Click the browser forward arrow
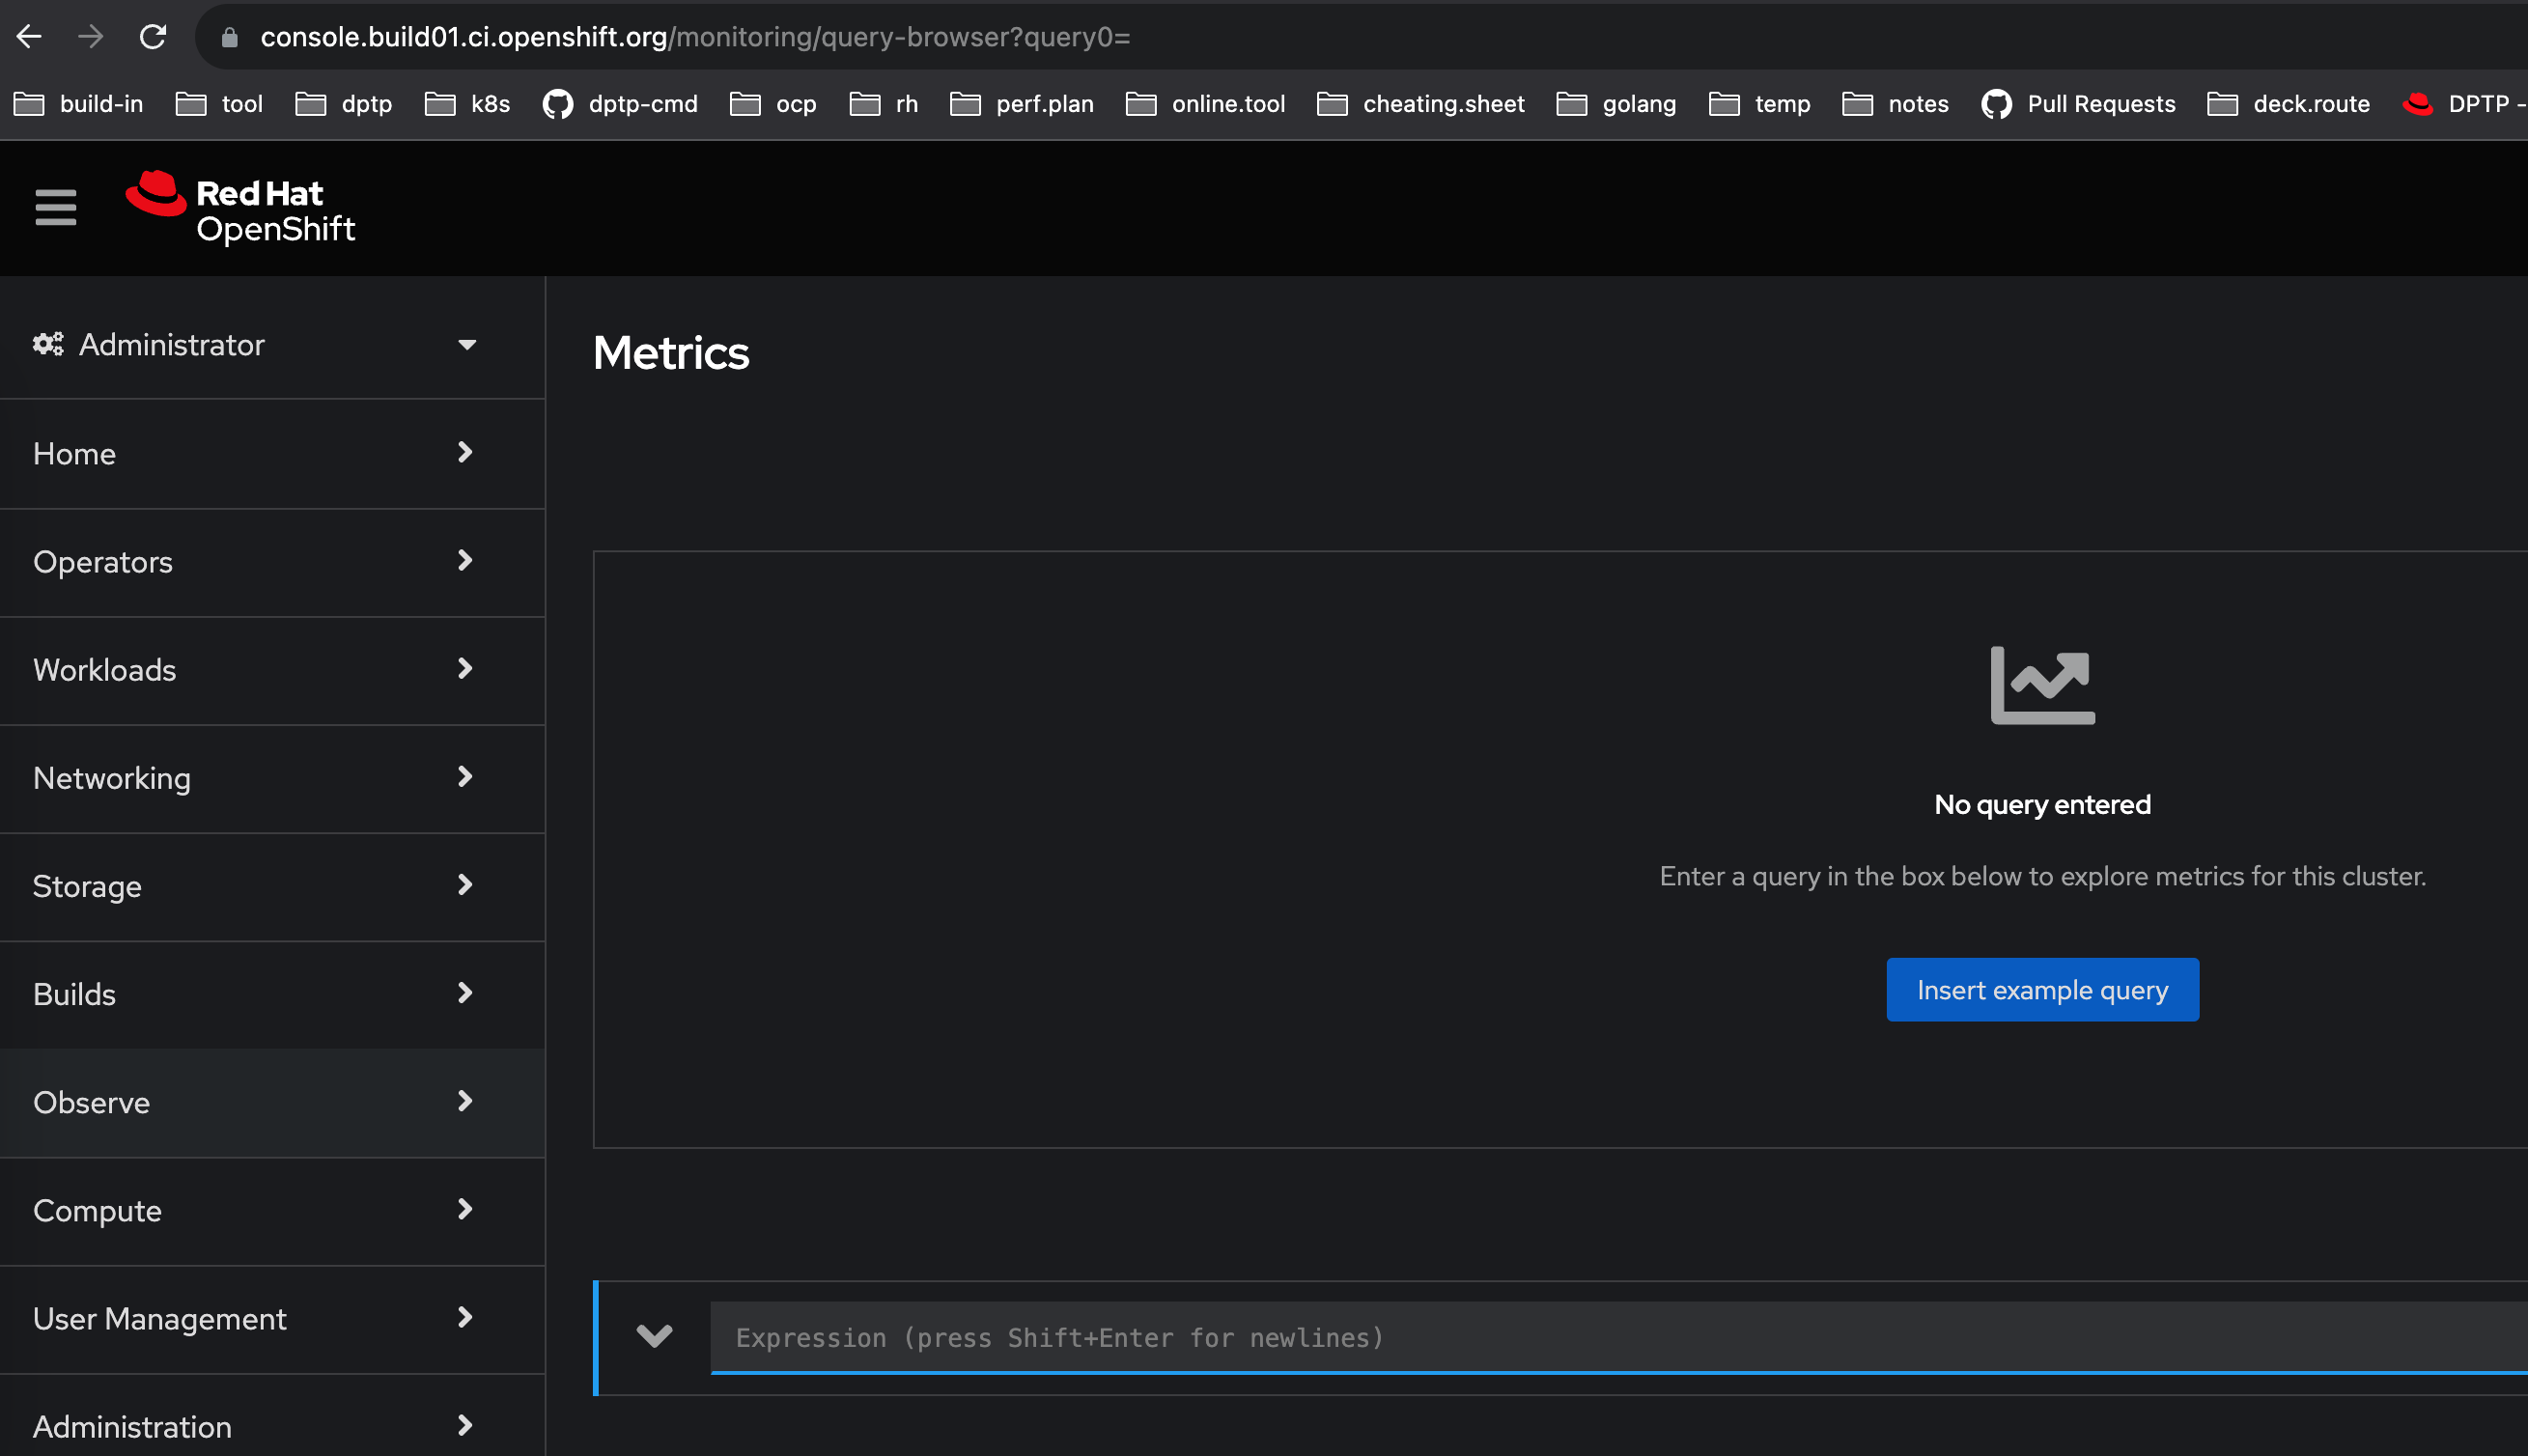Screen dimensions: 2528x1456 point(90,37)
